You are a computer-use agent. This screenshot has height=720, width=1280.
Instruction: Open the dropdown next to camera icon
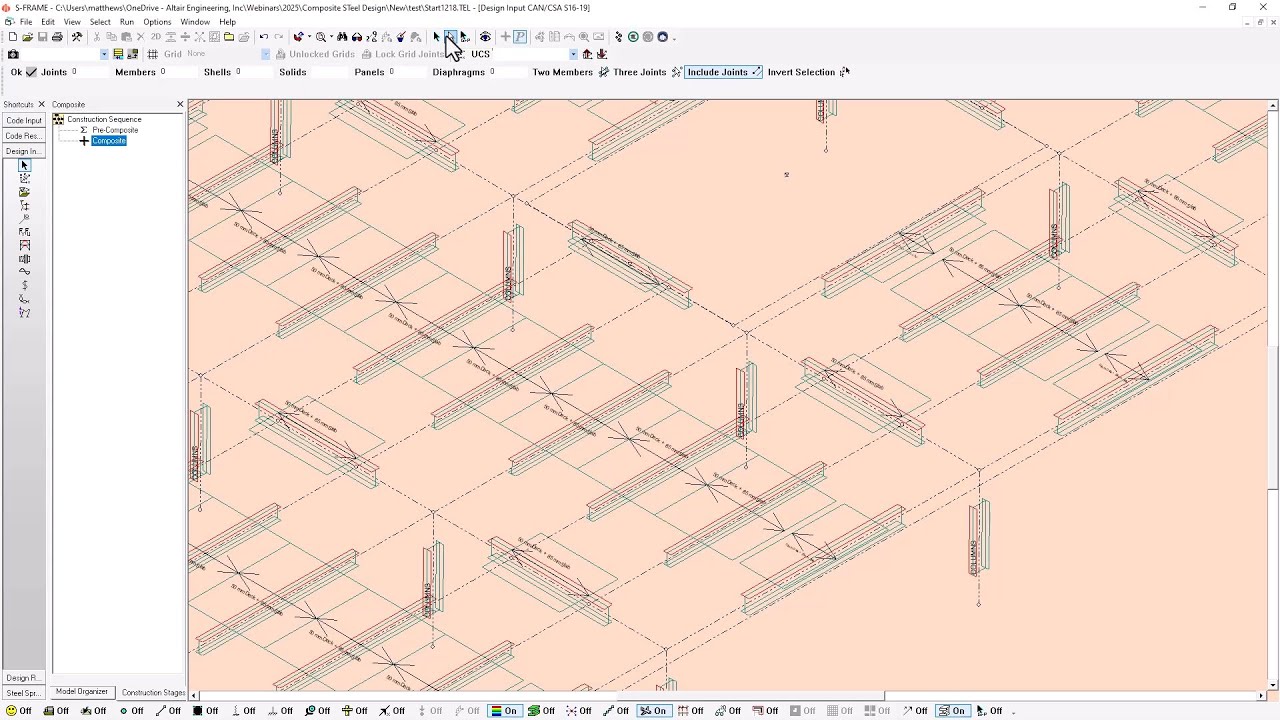coord(104,54)
